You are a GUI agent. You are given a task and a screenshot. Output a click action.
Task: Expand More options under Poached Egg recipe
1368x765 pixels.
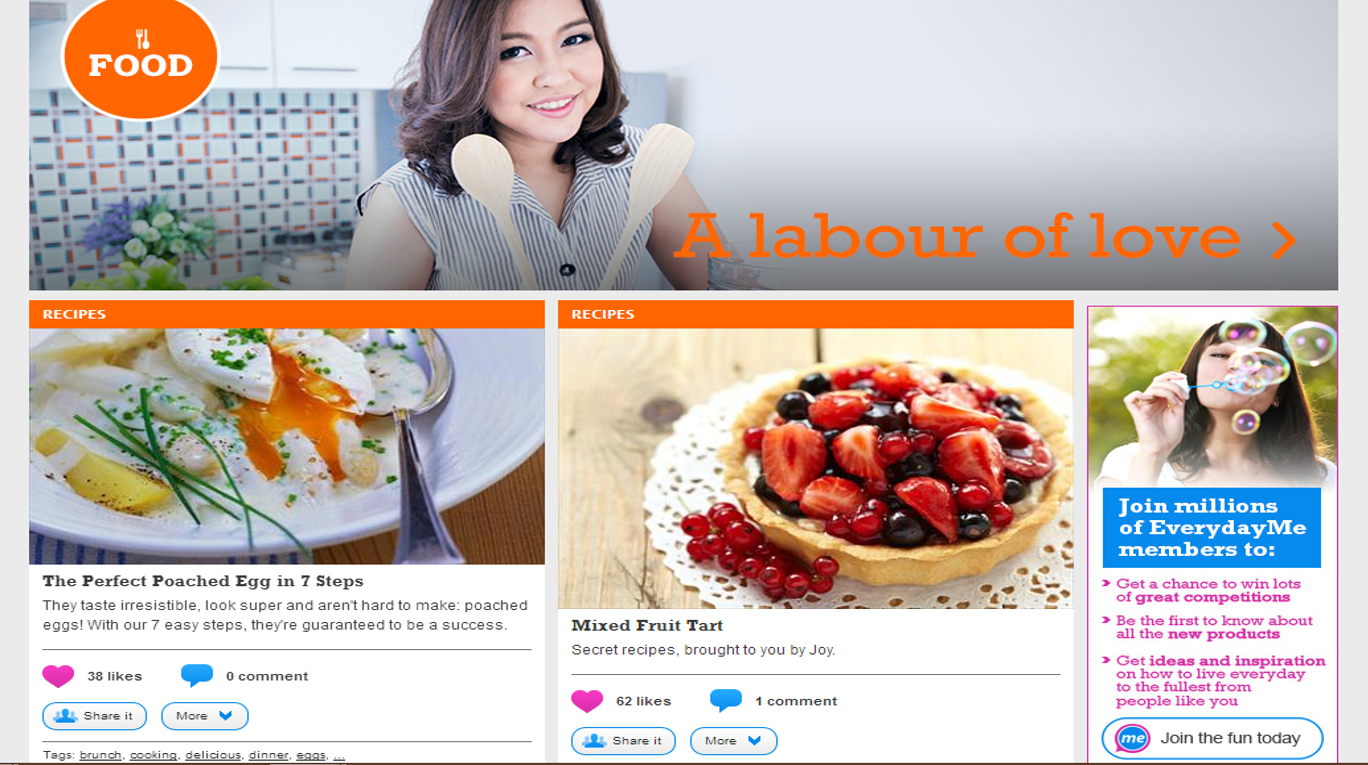(x=204, y=716)
